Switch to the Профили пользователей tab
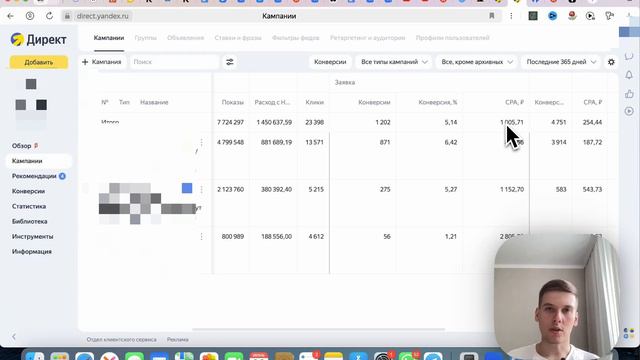The image size is (640, 360). [452, 38]
